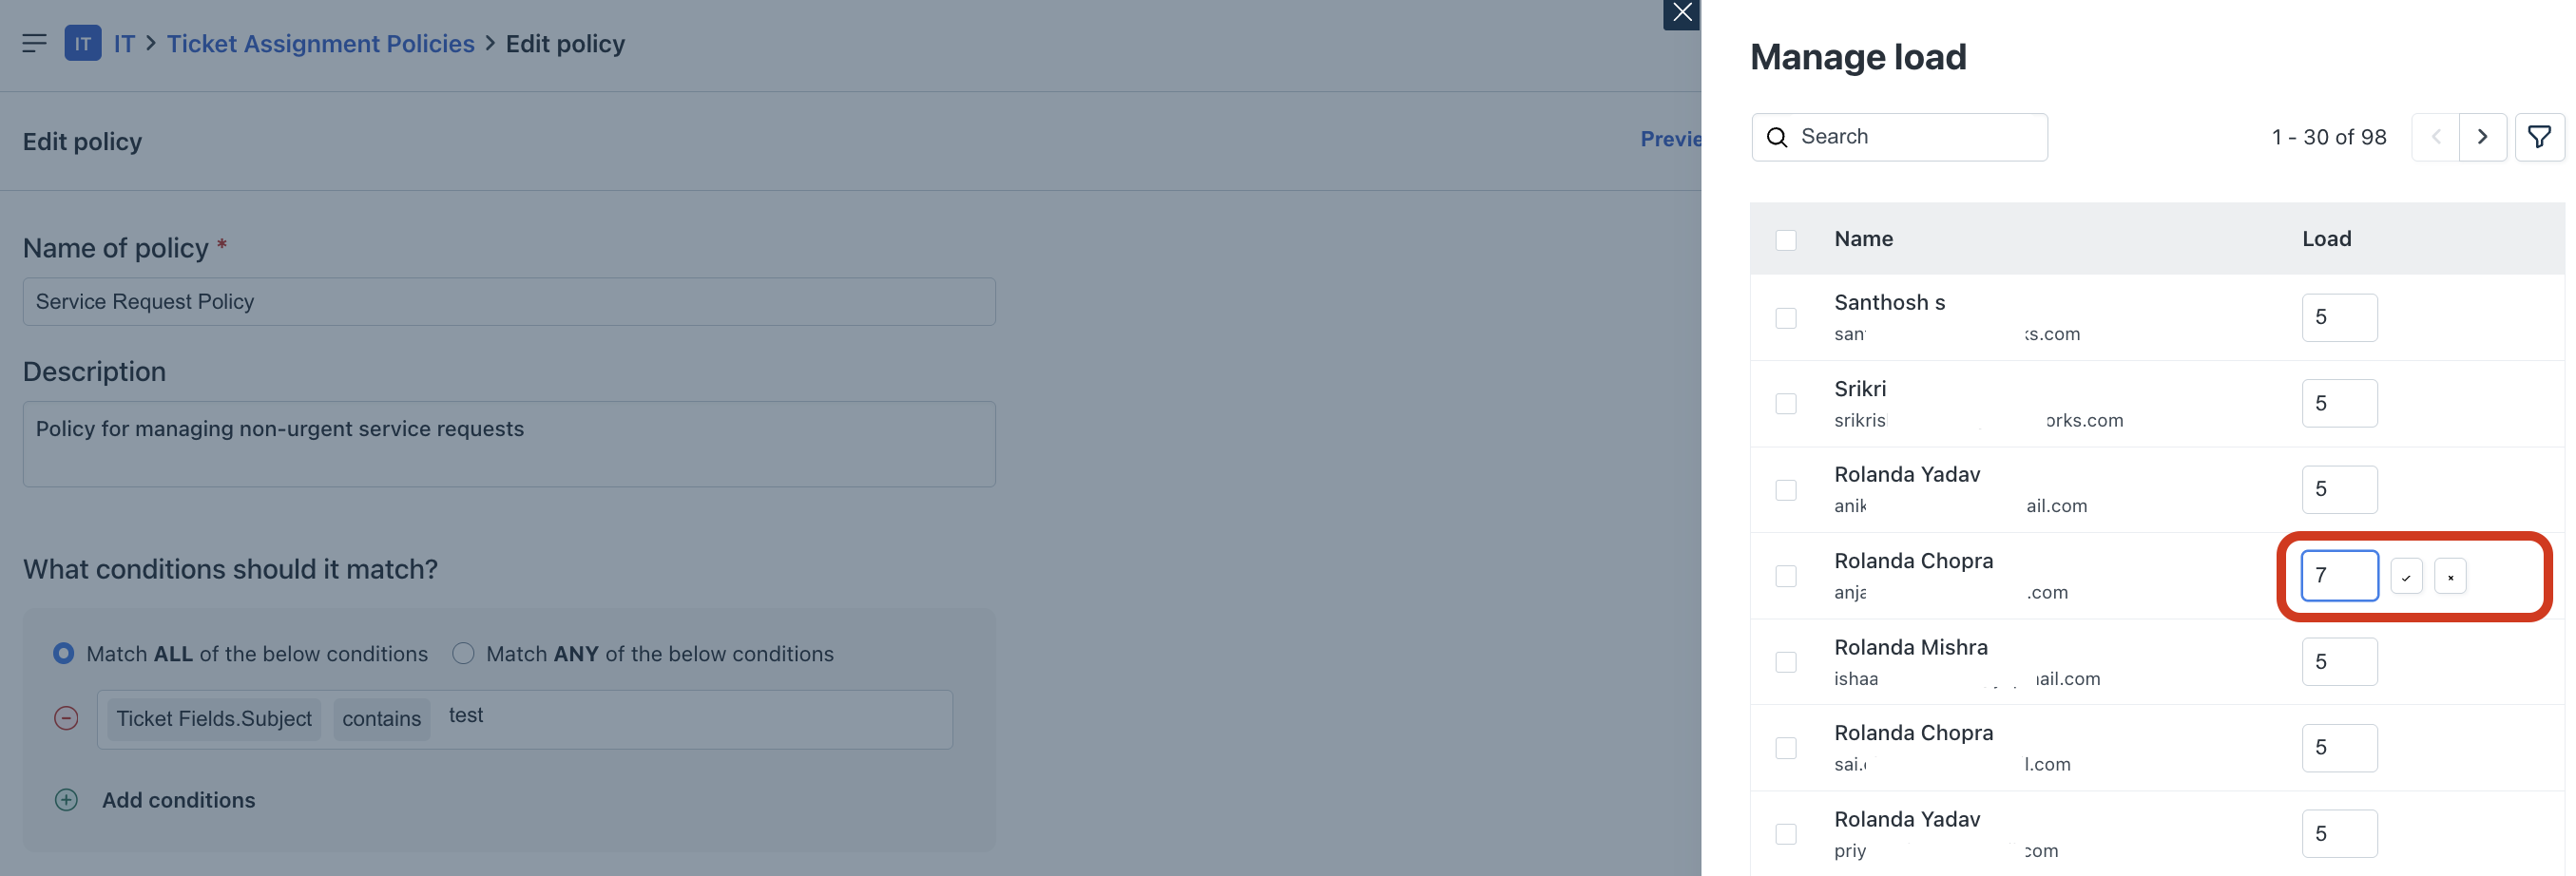
Task: Select the Santhosh s checkbox
Action: [x=1786, y=318]
